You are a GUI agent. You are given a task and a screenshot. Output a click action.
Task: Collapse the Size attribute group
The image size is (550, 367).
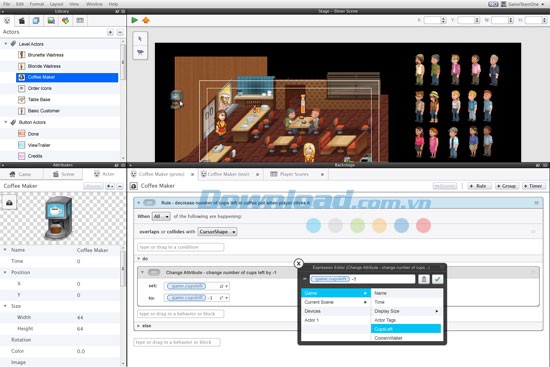(5, 306)
